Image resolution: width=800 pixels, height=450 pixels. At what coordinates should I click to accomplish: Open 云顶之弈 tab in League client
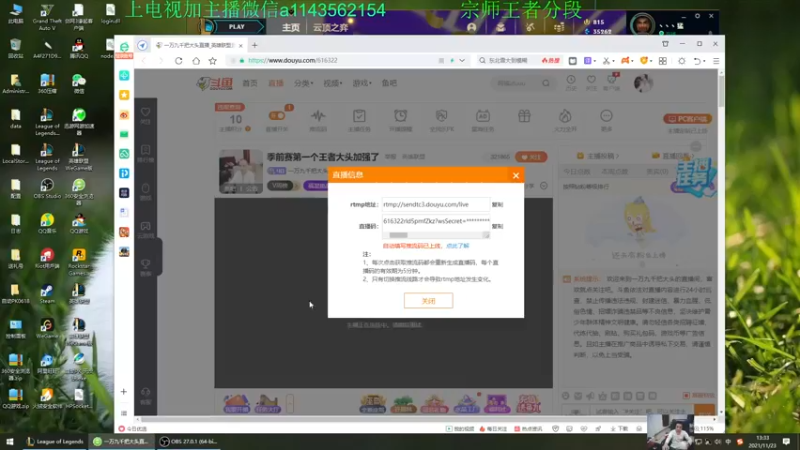pyautogui.click(x=331, y=28)
